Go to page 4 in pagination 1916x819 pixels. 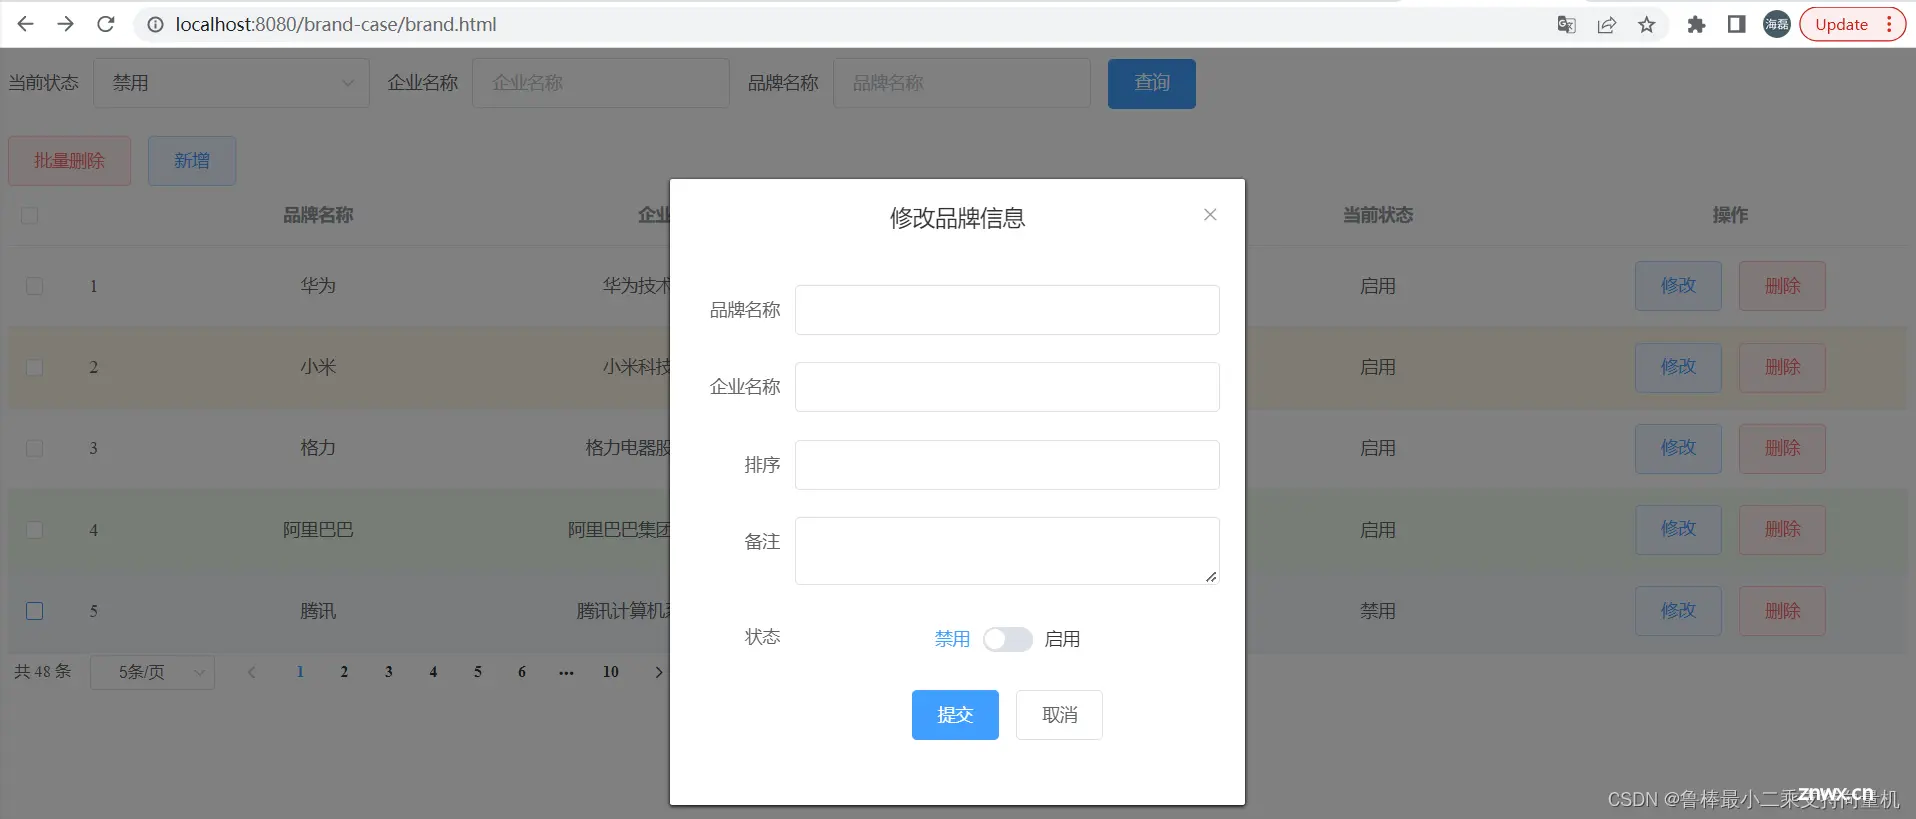[x=433, y=672]
